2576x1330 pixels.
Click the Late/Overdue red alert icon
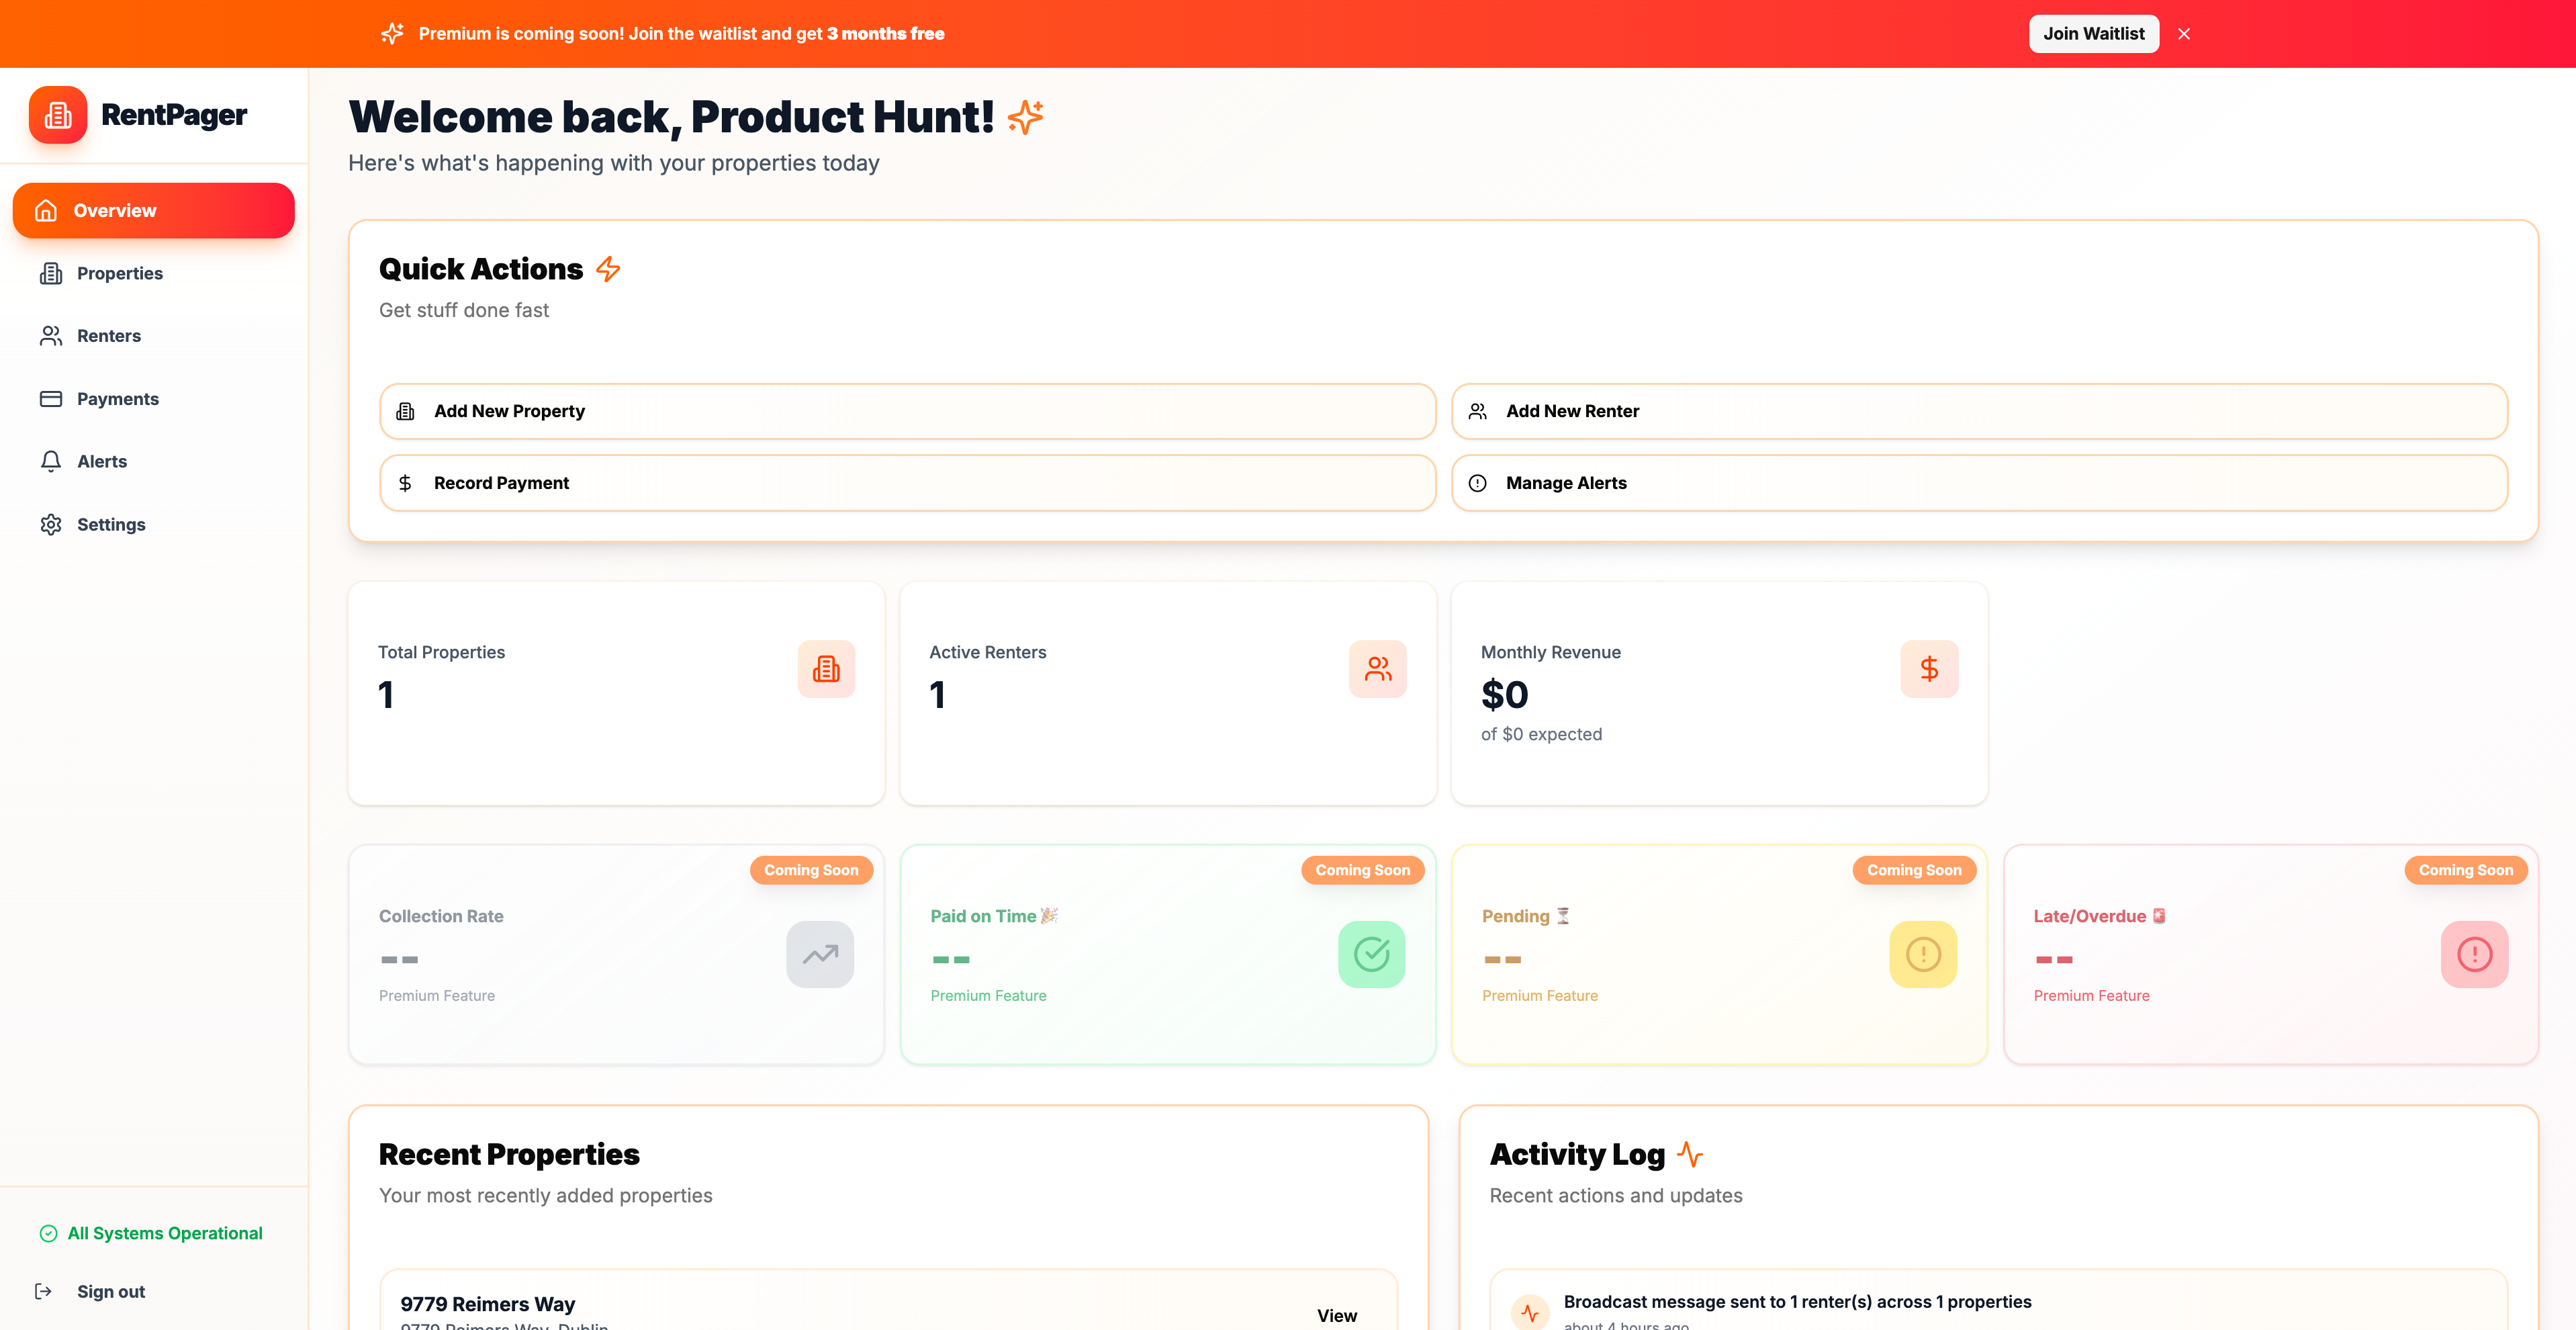pyautogui.click(x=2473, y=954)
